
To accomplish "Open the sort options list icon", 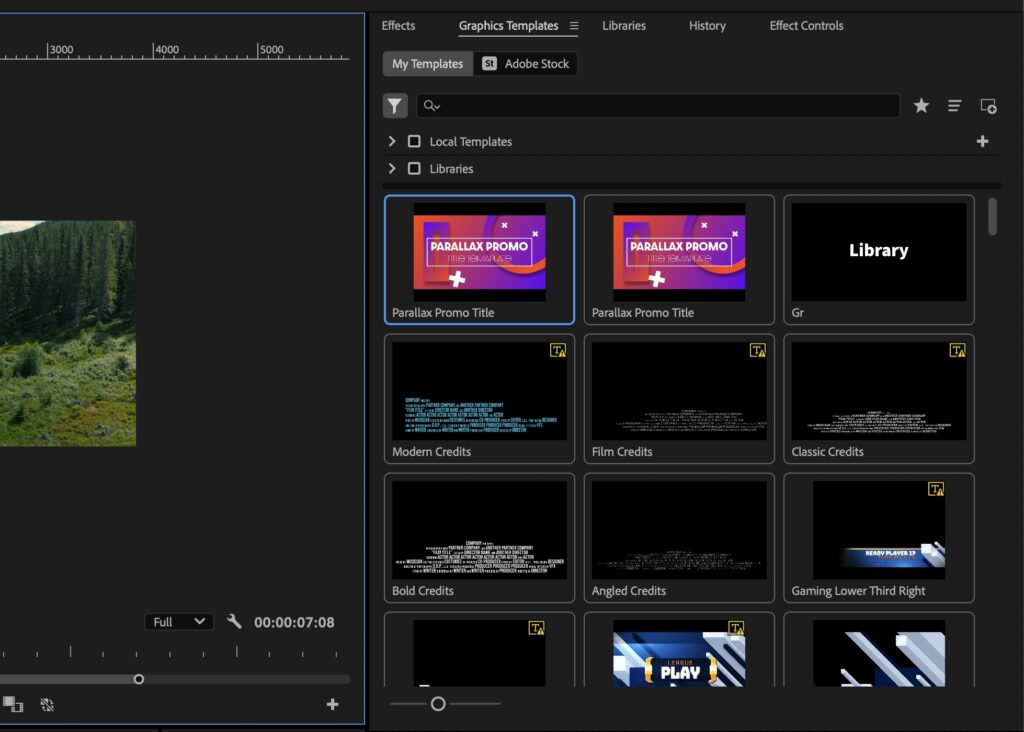I will pyautogui.click(x=955, y=106).
